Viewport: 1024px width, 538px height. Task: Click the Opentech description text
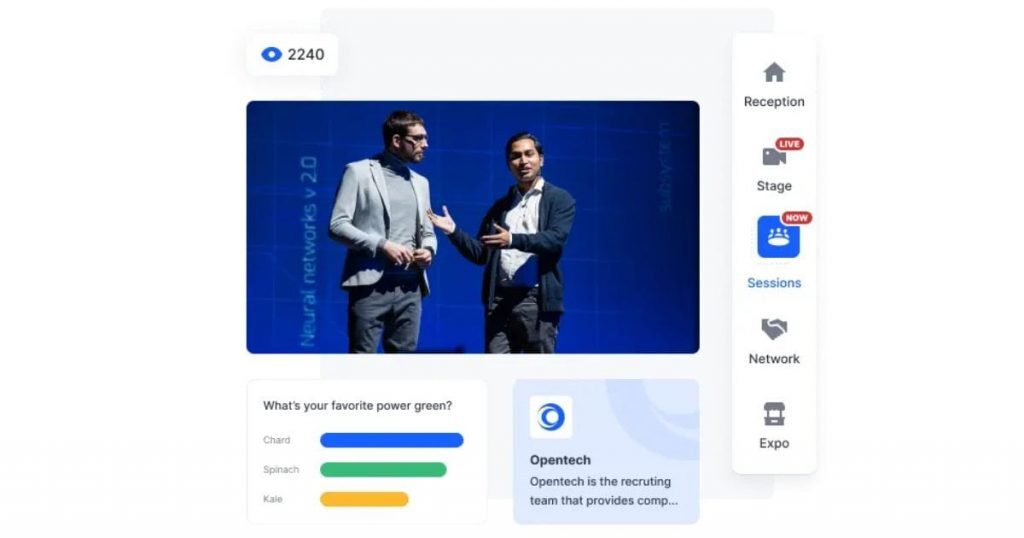pos(604,491)
